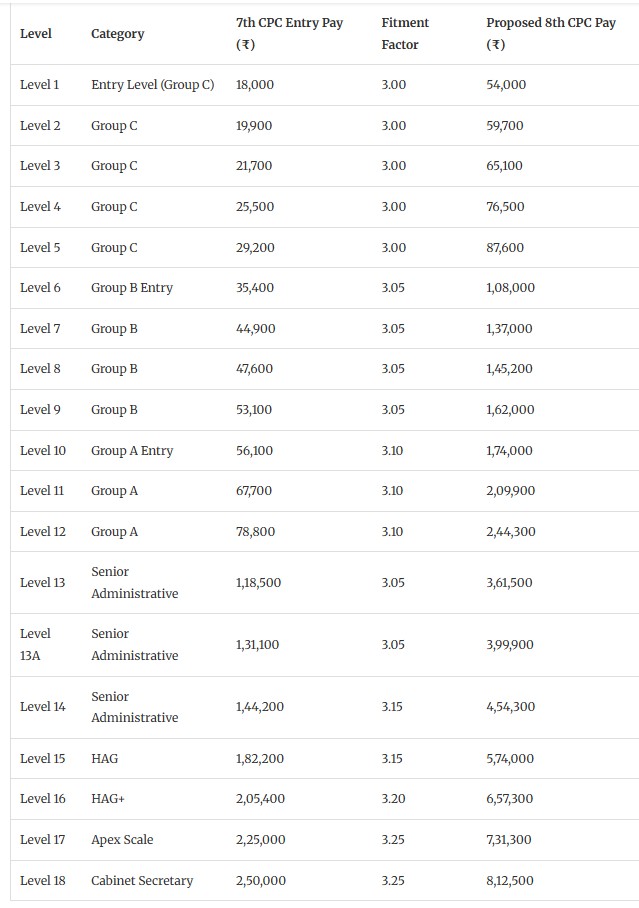Click the Group B Entry category cell
The height and width of the screenshot is (908, 639).
coord(131,288)
